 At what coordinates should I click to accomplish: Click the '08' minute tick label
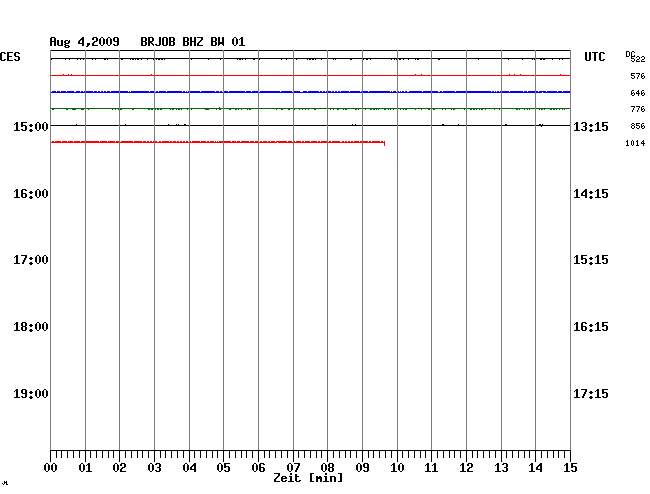click(x=327, y=468)
